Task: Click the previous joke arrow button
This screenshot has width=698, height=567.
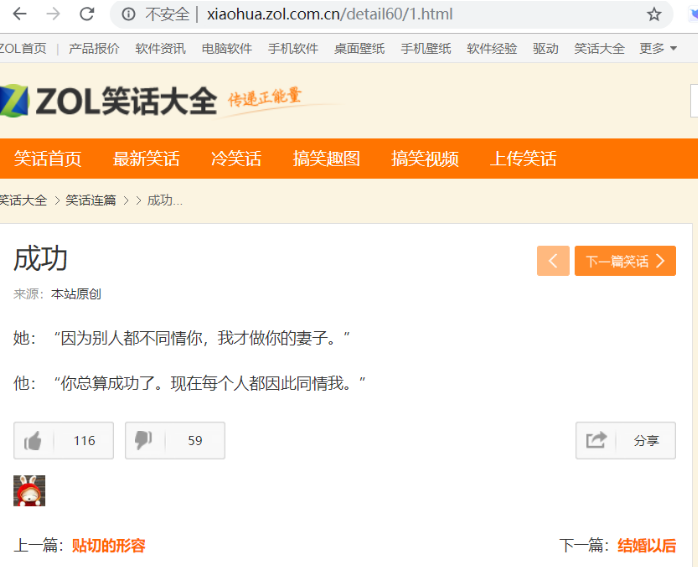Action: 553,261
